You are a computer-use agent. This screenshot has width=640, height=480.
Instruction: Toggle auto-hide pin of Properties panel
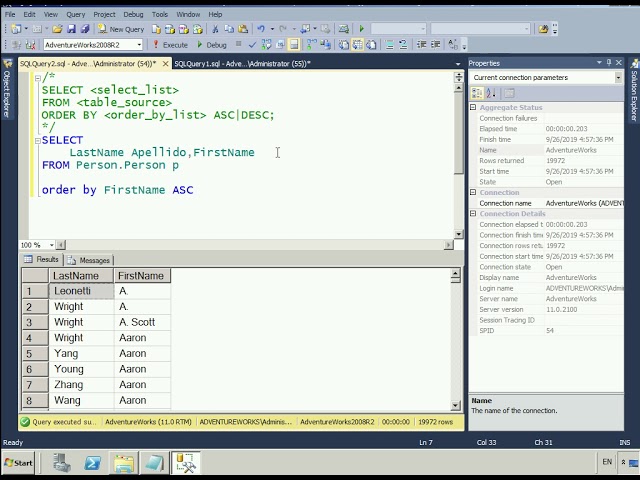pyautogui.click(x=609, y=62)
